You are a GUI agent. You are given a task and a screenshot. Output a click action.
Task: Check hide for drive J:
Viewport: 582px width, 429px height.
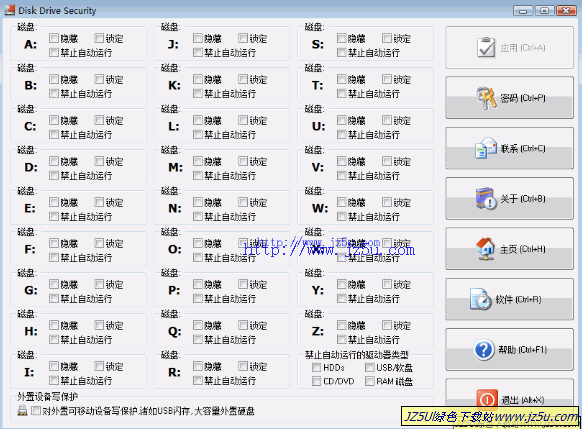[198, 38]
